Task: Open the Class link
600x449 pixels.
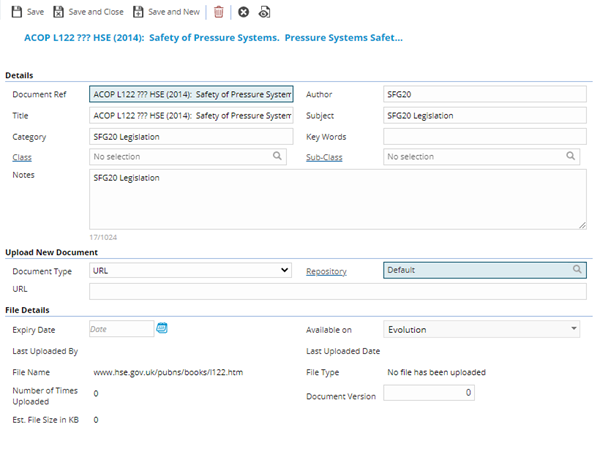Action: point(22,157)
